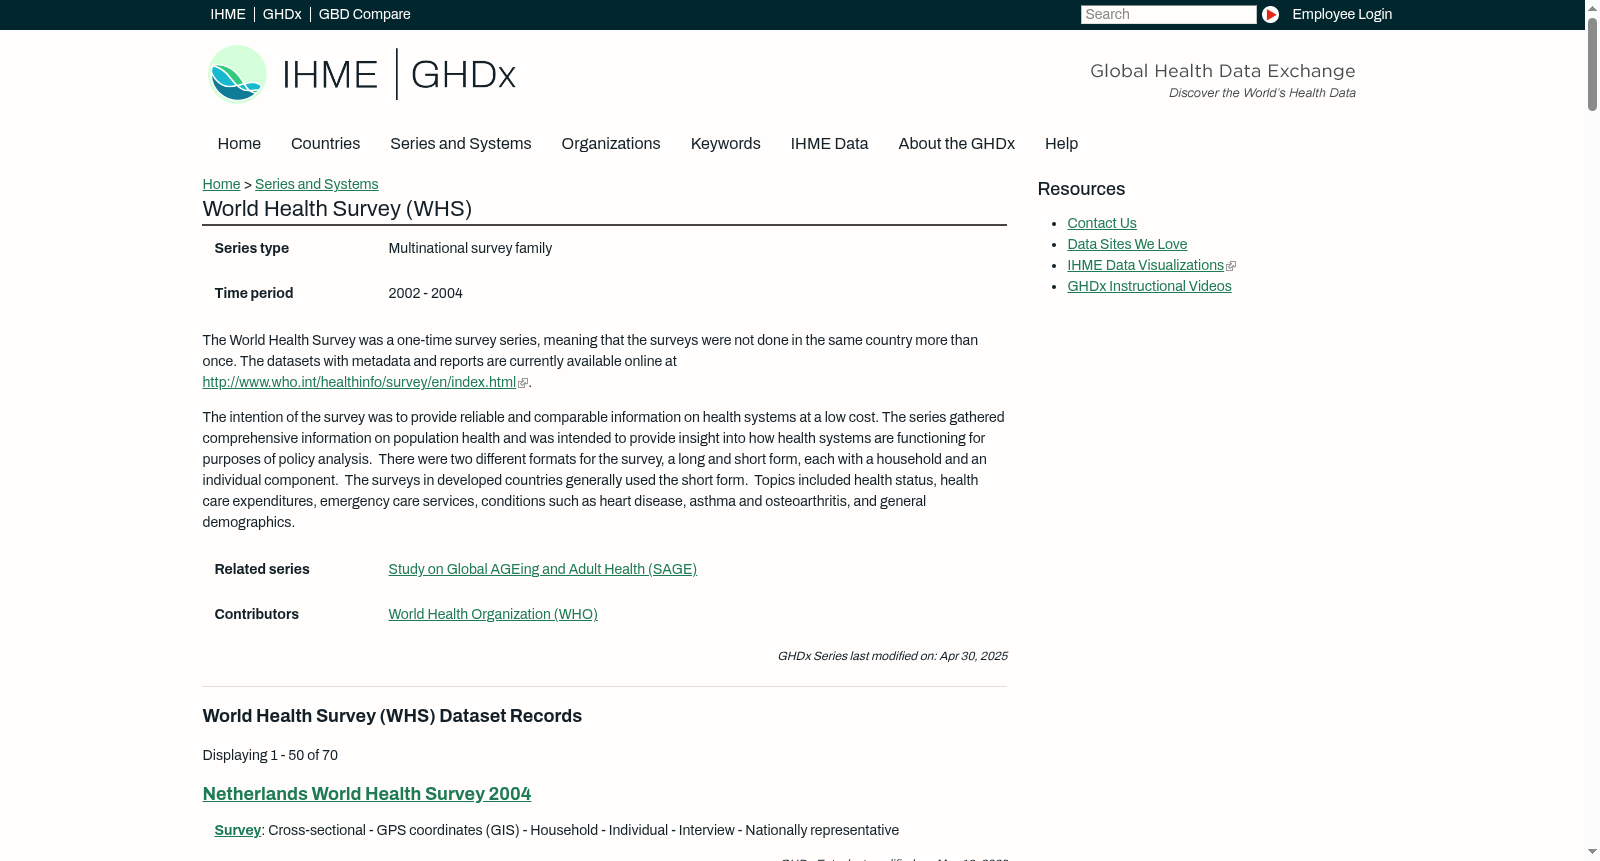Click the external link icon next to IHME Data Visualizations
The image size is (1600, 861).
(1231, 266)
